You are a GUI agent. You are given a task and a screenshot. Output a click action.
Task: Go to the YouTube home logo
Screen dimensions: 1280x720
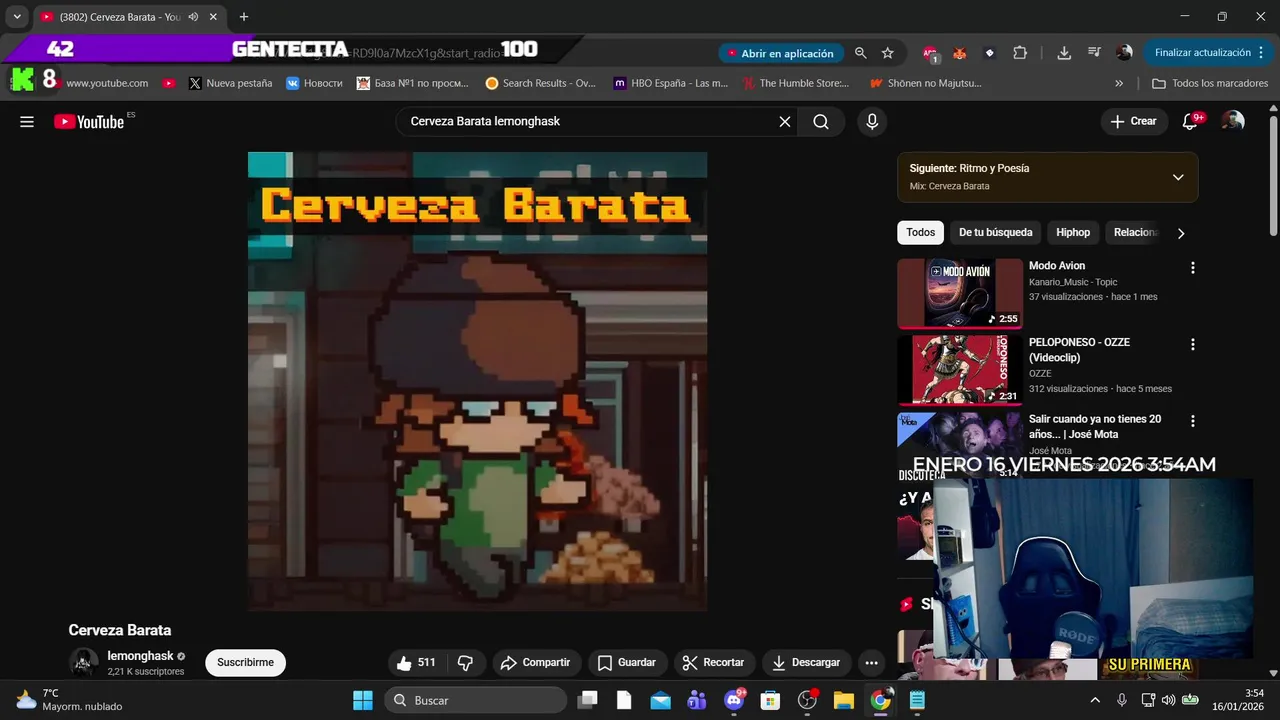[x=89, y=122]
